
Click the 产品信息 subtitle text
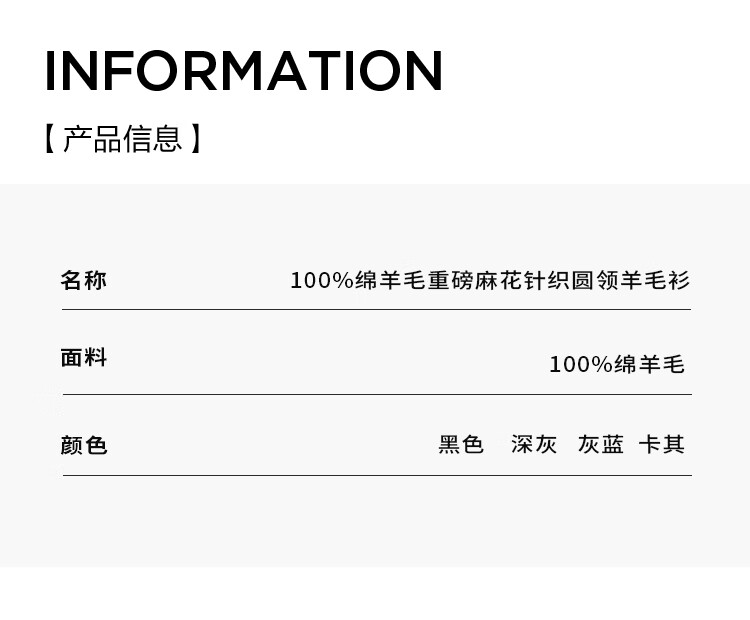122,138
